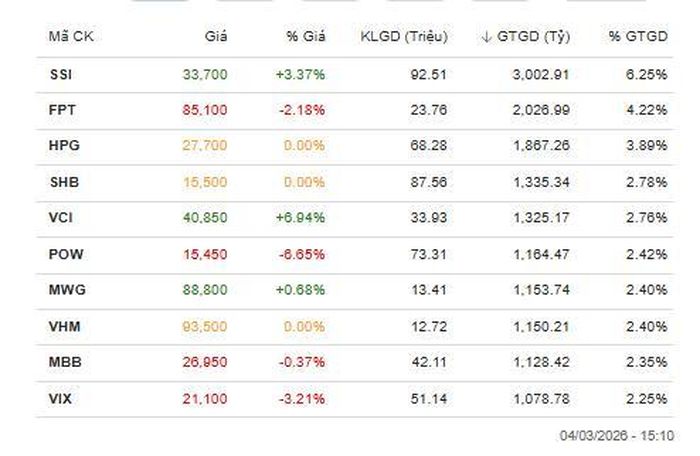This screenshot has height=456, width=700.
Task: Open the FPT stock ticker
Action: (61, 109)
